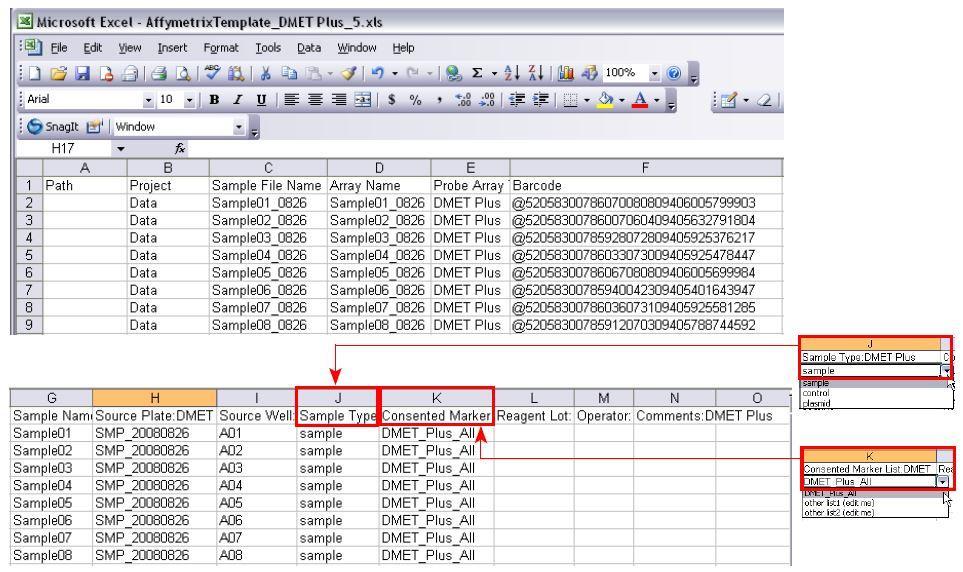Choose 'other list2 (edit me)' option
This screenshot has height=572, width=963.
point(839,512)
